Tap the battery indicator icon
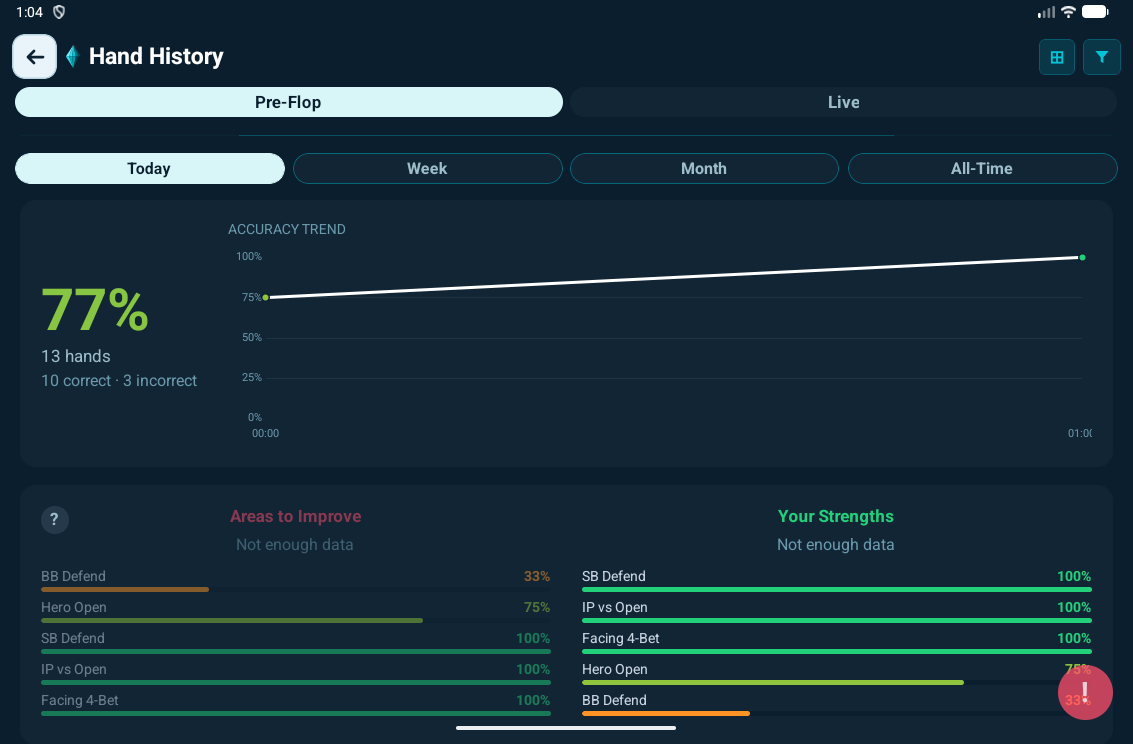This screenshot has height=744, width=1133. [x=1095, y=12]
